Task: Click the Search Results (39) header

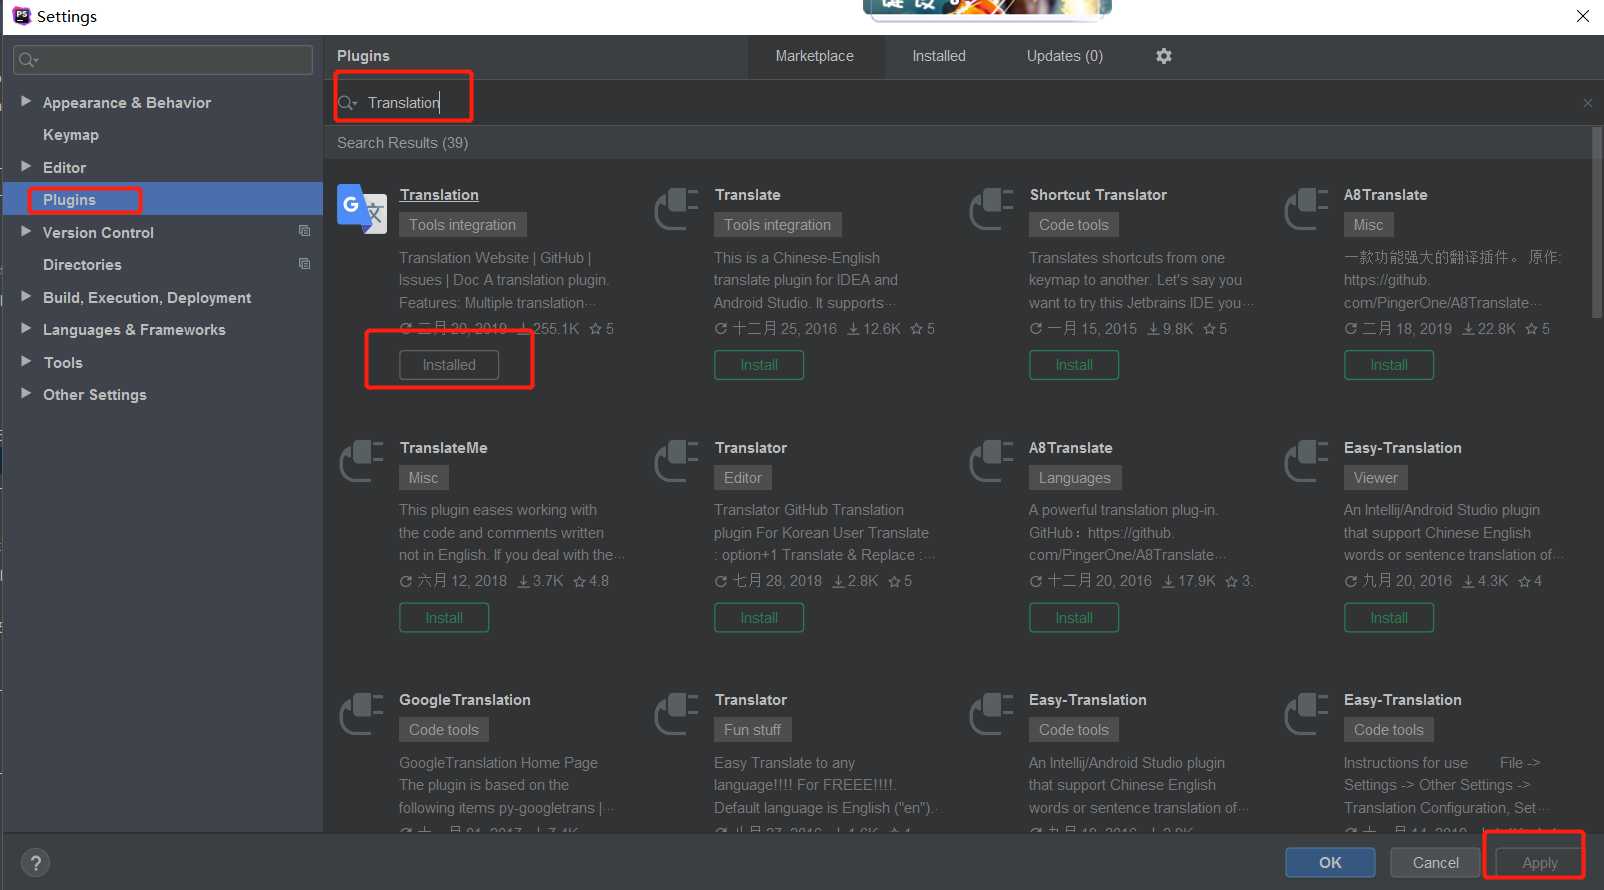Action: pos(402,143)
